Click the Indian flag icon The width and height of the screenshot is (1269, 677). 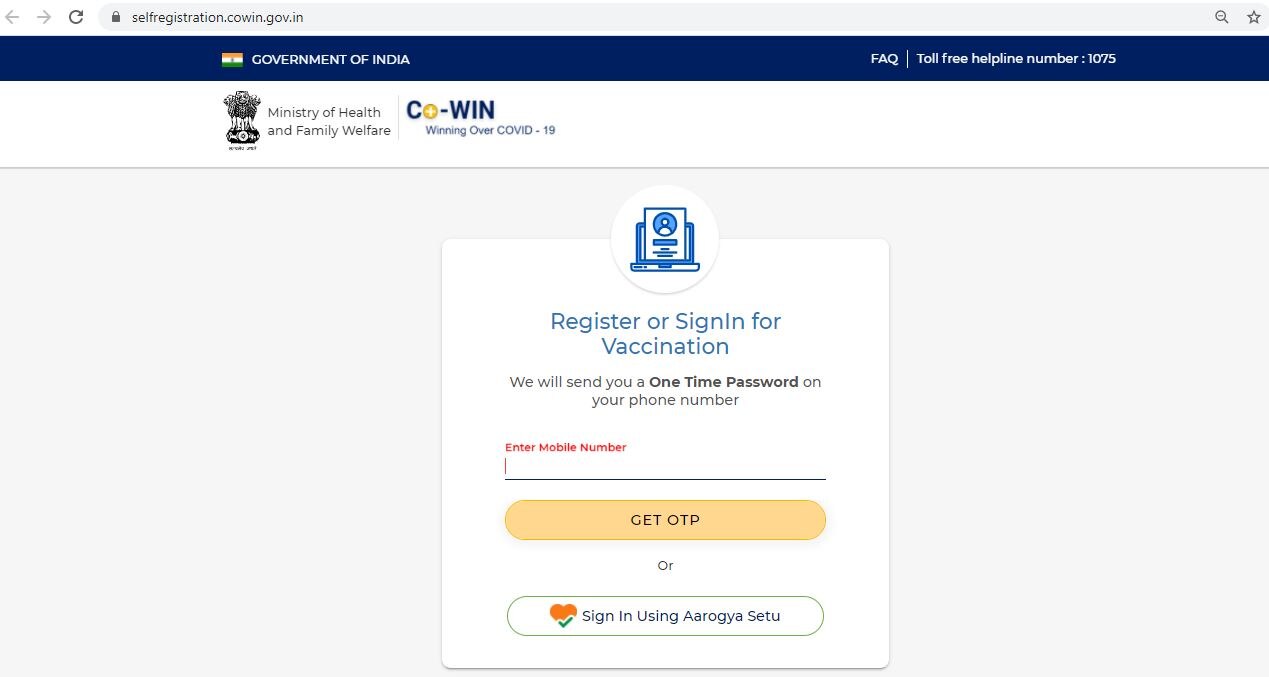coord(232,59)
